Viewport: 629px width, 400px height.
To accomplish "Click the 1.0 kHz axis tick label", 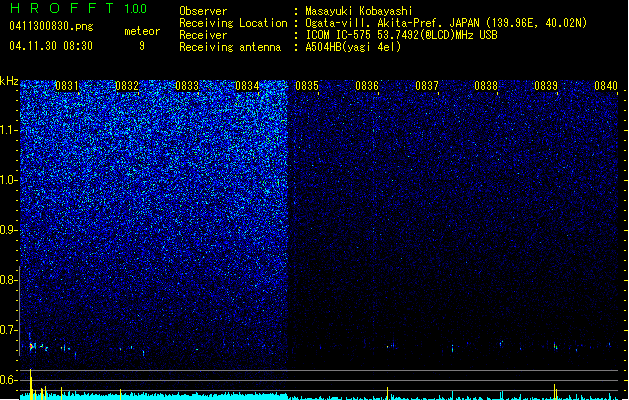I will point(9,180).
